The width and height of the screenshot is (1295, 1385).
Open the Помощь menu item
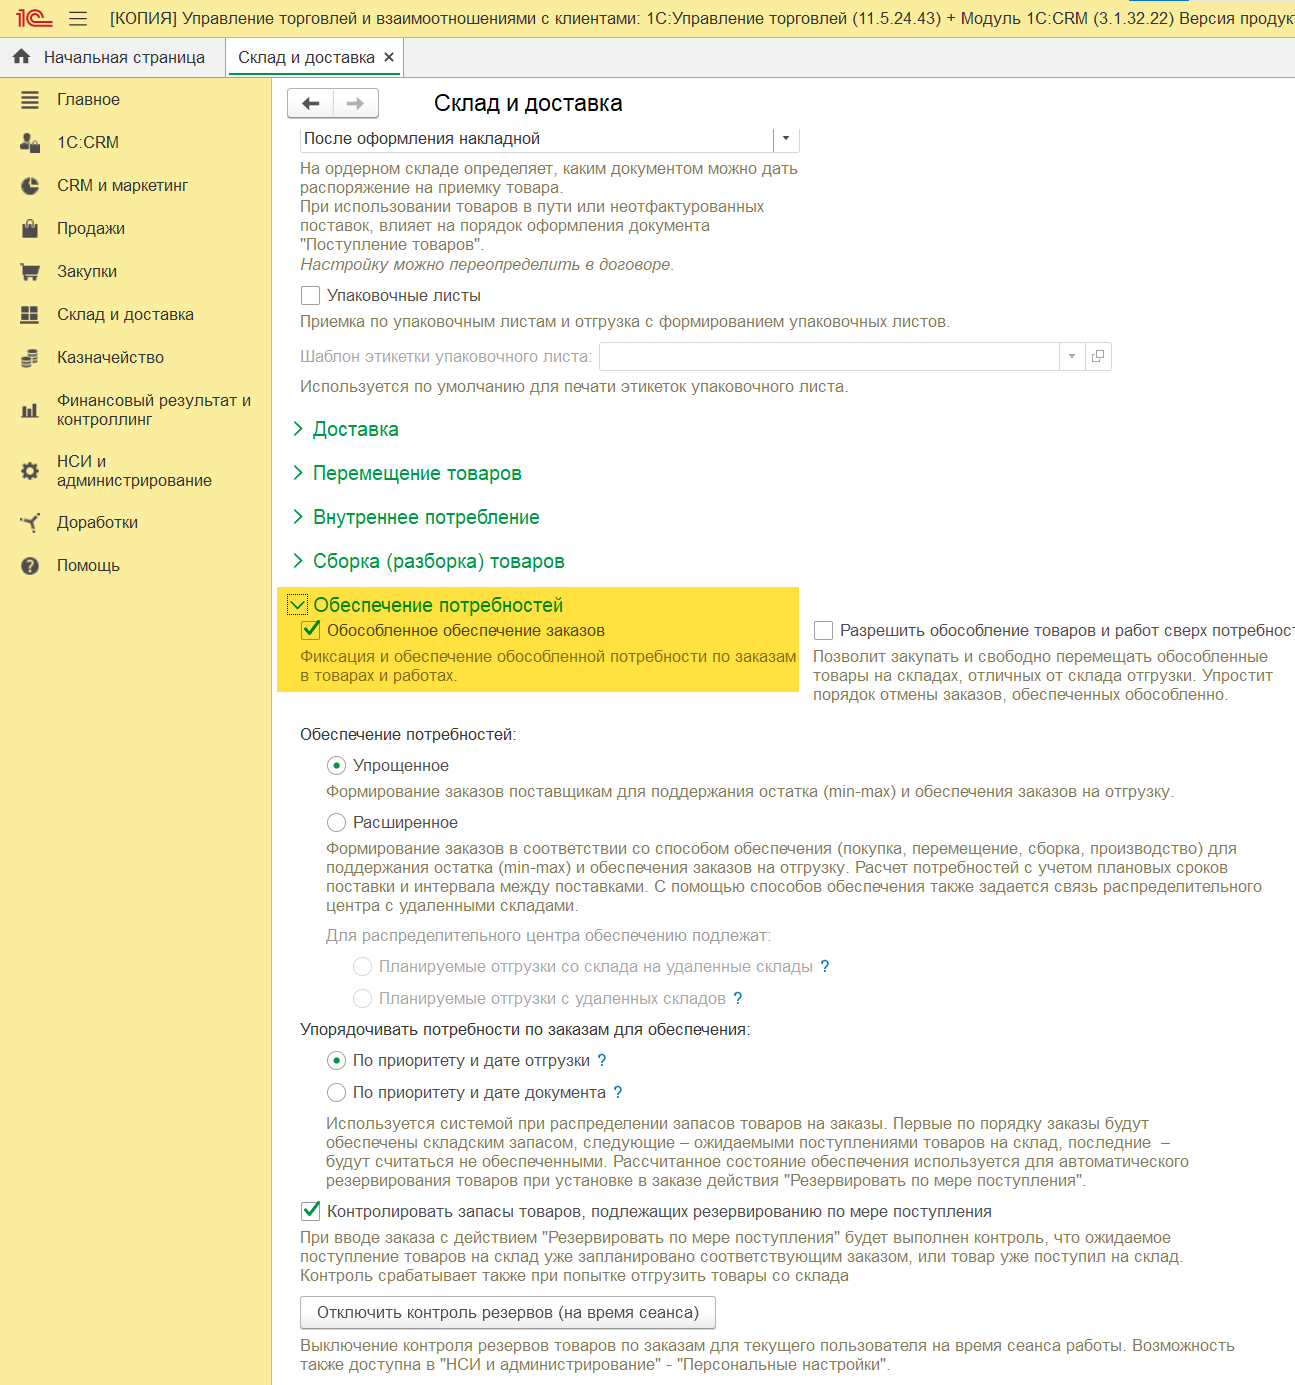[88, 566]
